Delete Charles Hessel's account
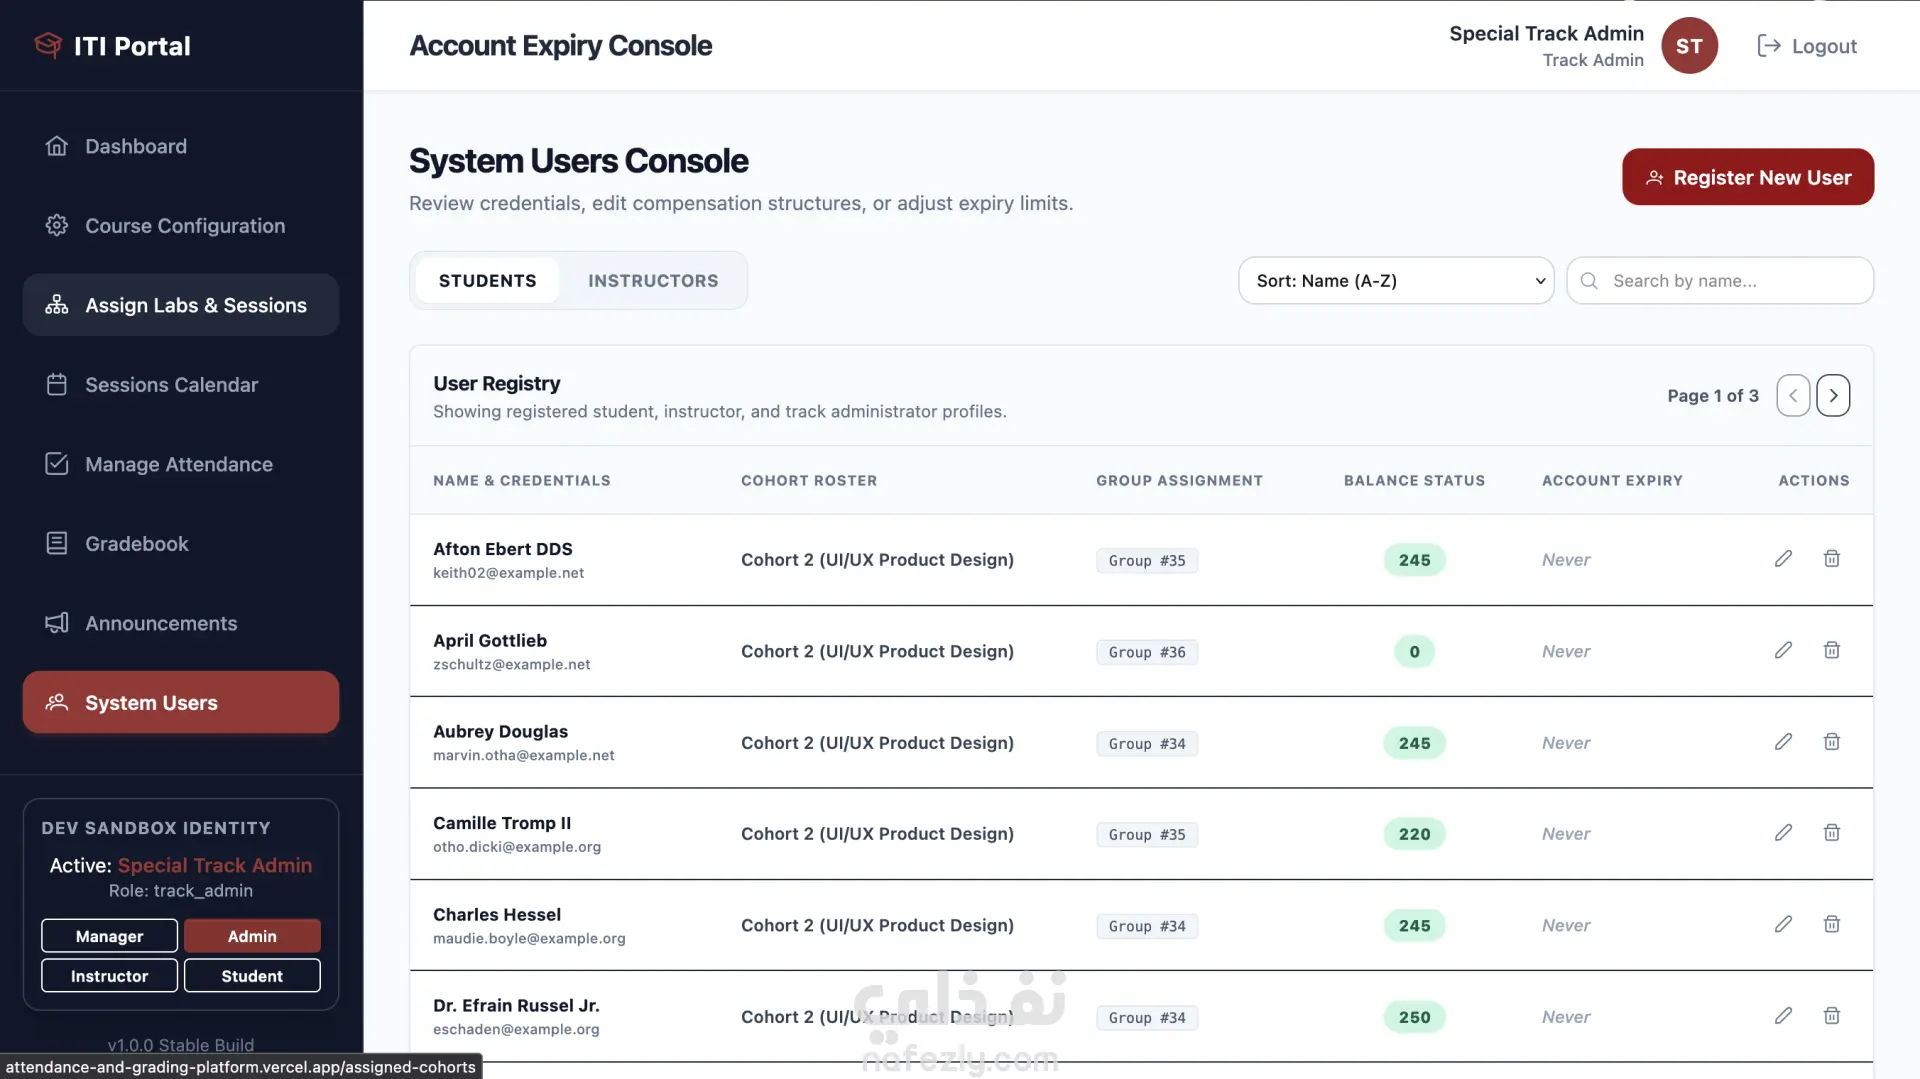Screen dimensions: 1920x1079 [x=1831, y=924]
